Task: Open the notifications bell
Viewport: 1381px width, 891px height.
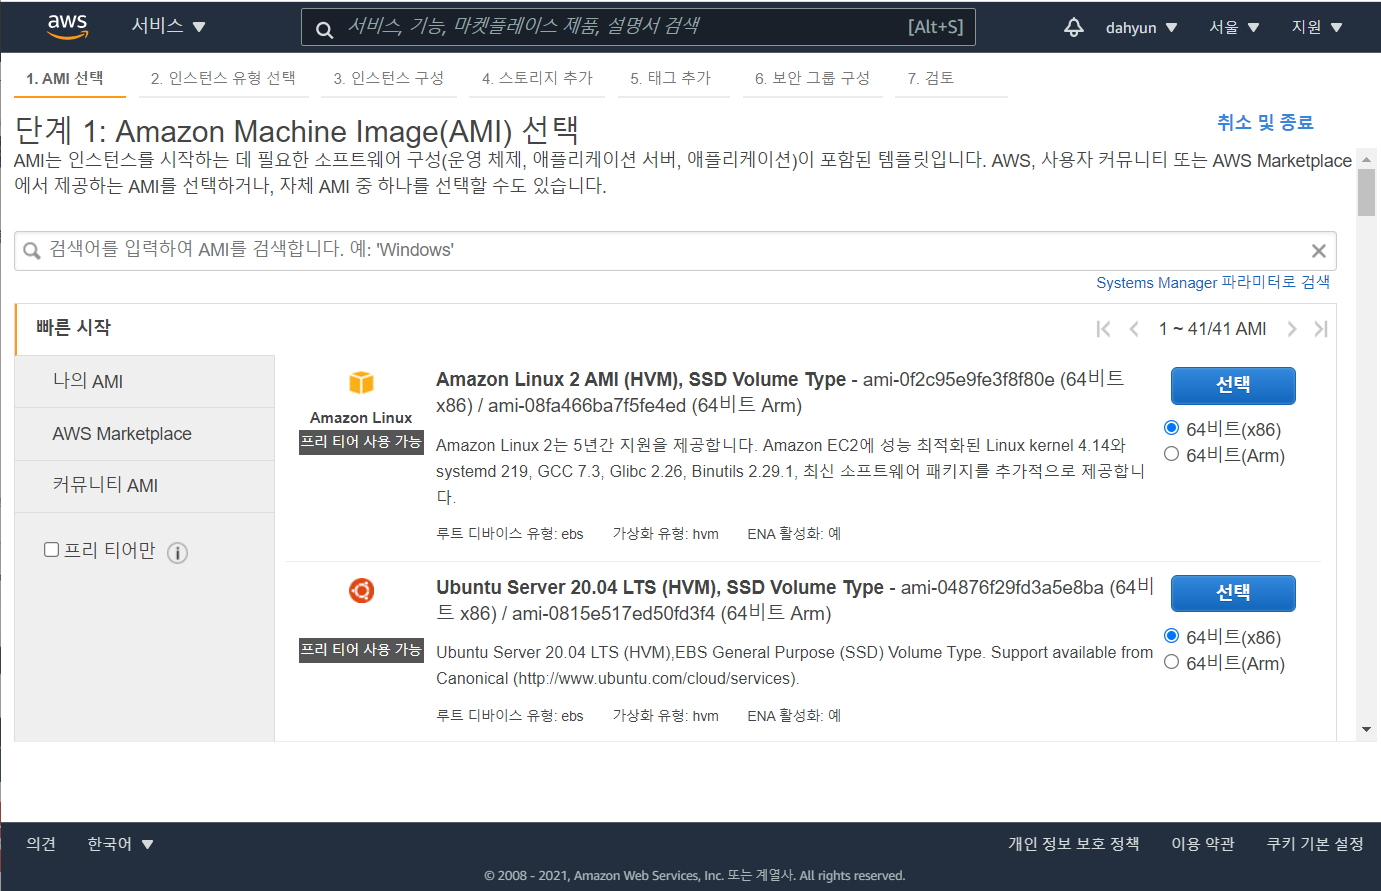Action: click(x=1074, y=27)
